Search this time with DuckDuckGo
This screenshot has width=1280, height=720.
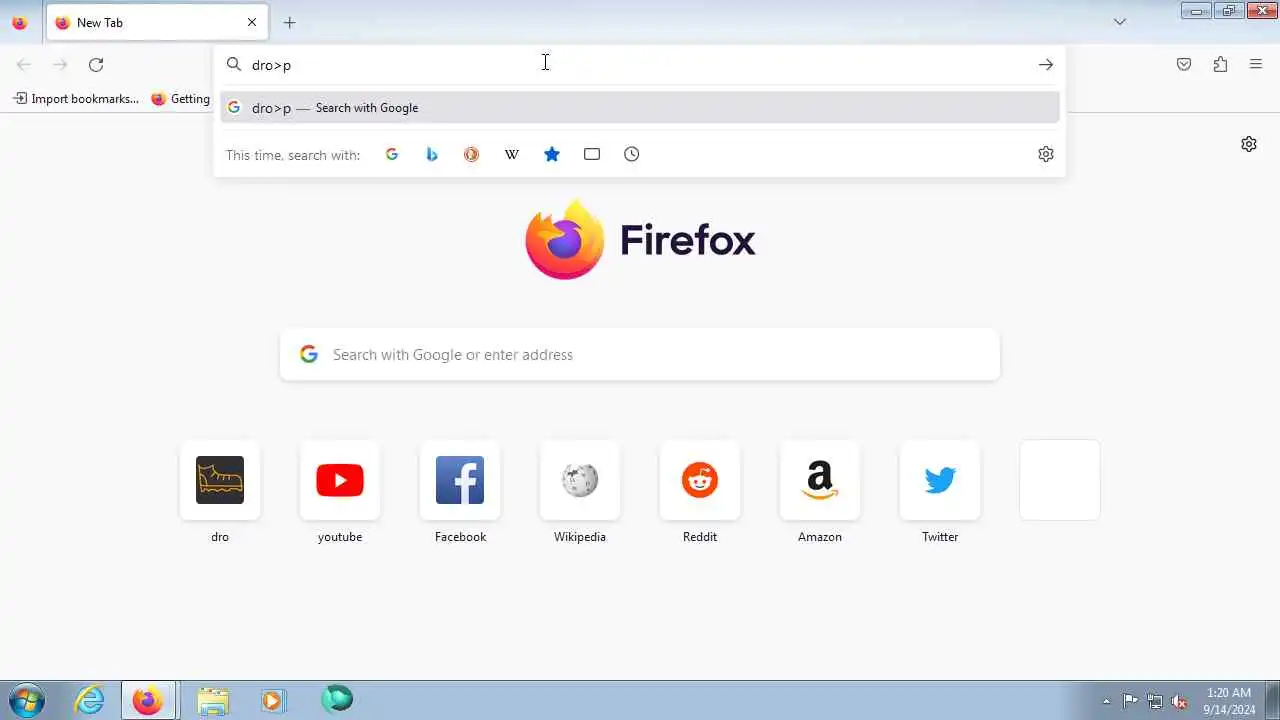pos(472,154)
